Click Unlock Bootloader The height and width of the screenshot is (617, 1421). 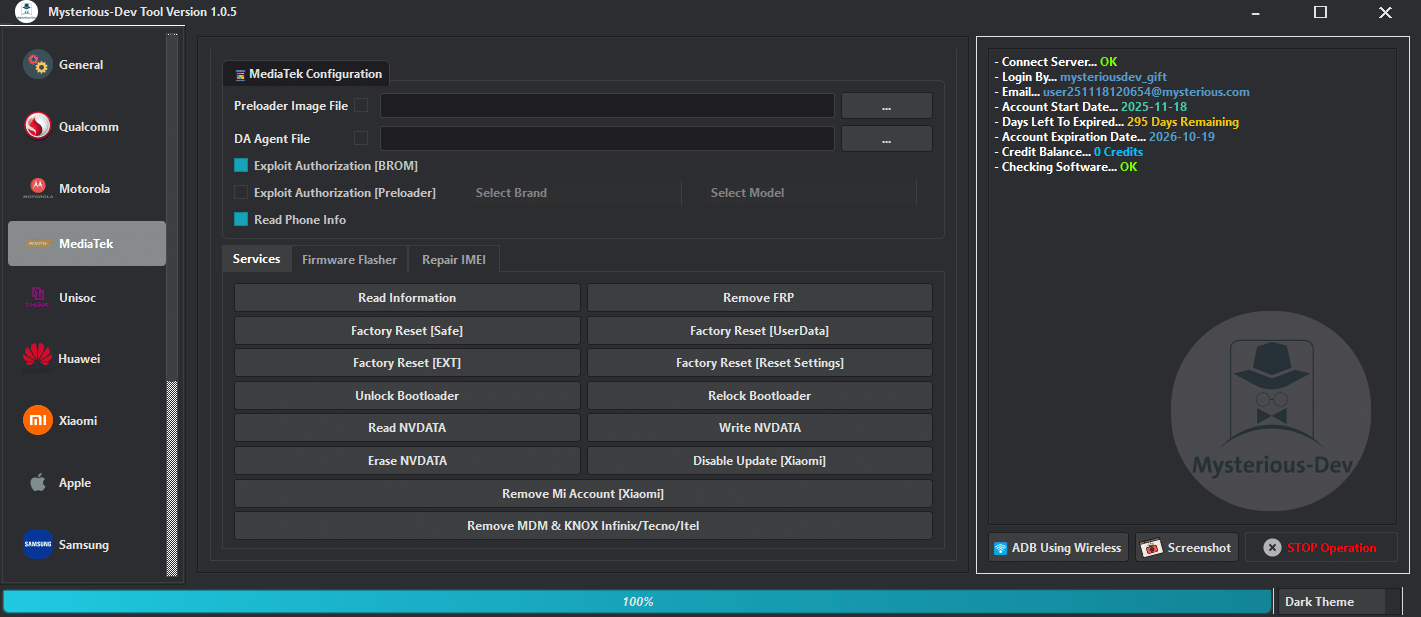406,395
